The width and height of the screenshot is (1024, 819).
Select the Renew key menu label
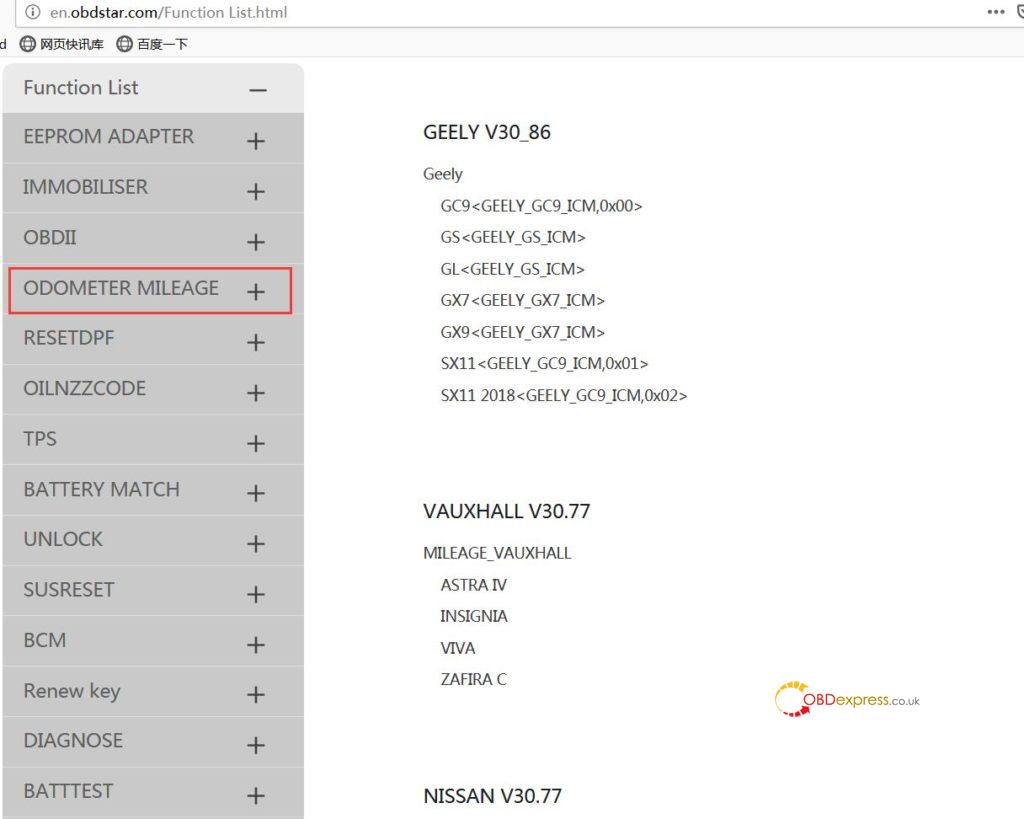[72, 691]
